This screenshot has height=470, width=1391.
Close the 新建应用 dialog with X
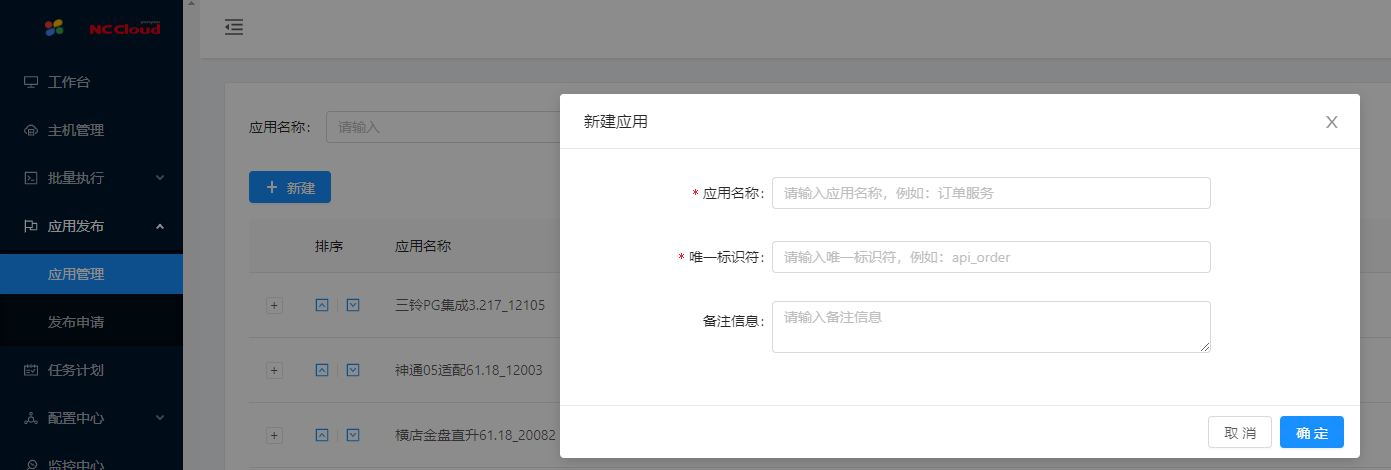pos(1332,122)
